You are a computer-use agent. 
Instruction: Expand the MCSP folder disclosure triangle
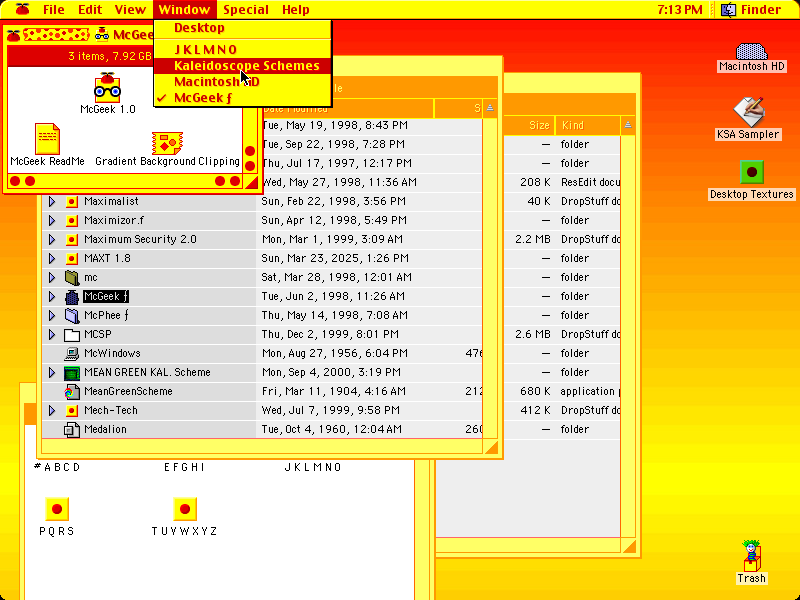pyautogui.click(x=52, y=335)
